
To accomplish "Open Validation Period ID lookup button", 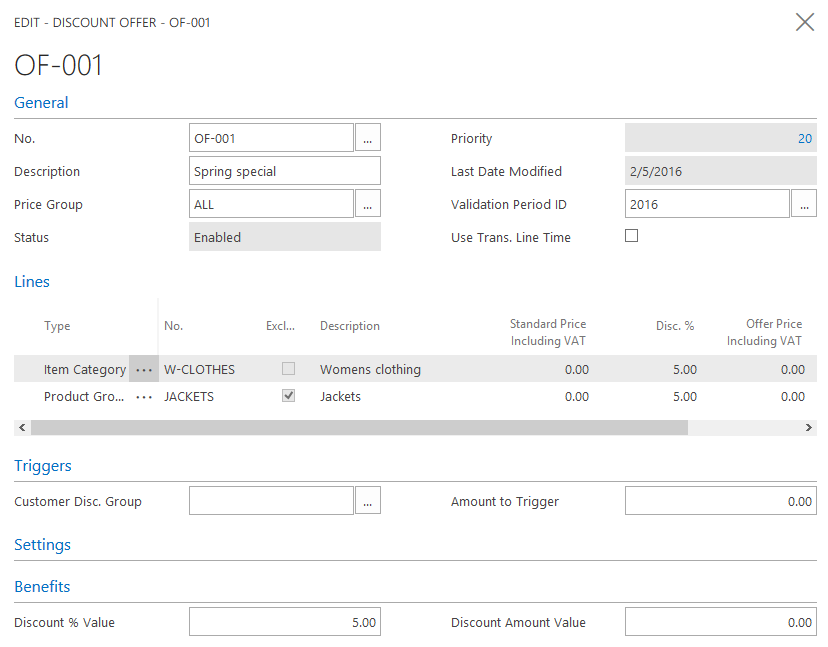I will coord(804,204).
